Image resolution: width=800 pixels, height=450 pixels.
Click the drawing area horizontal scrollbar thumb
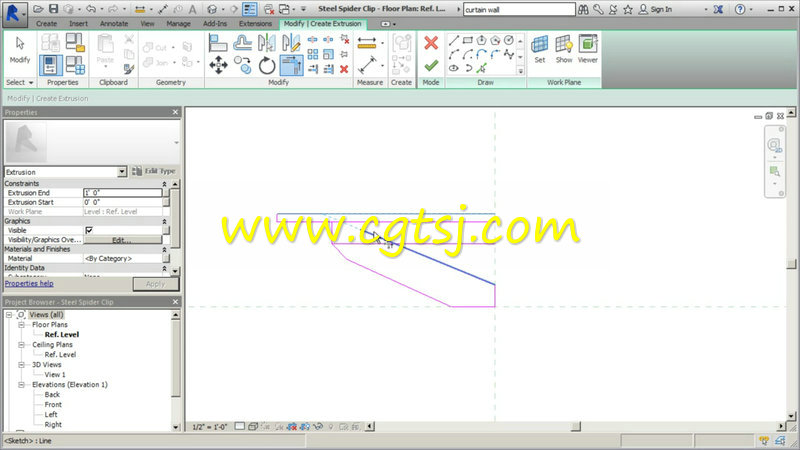coord(576,427)
